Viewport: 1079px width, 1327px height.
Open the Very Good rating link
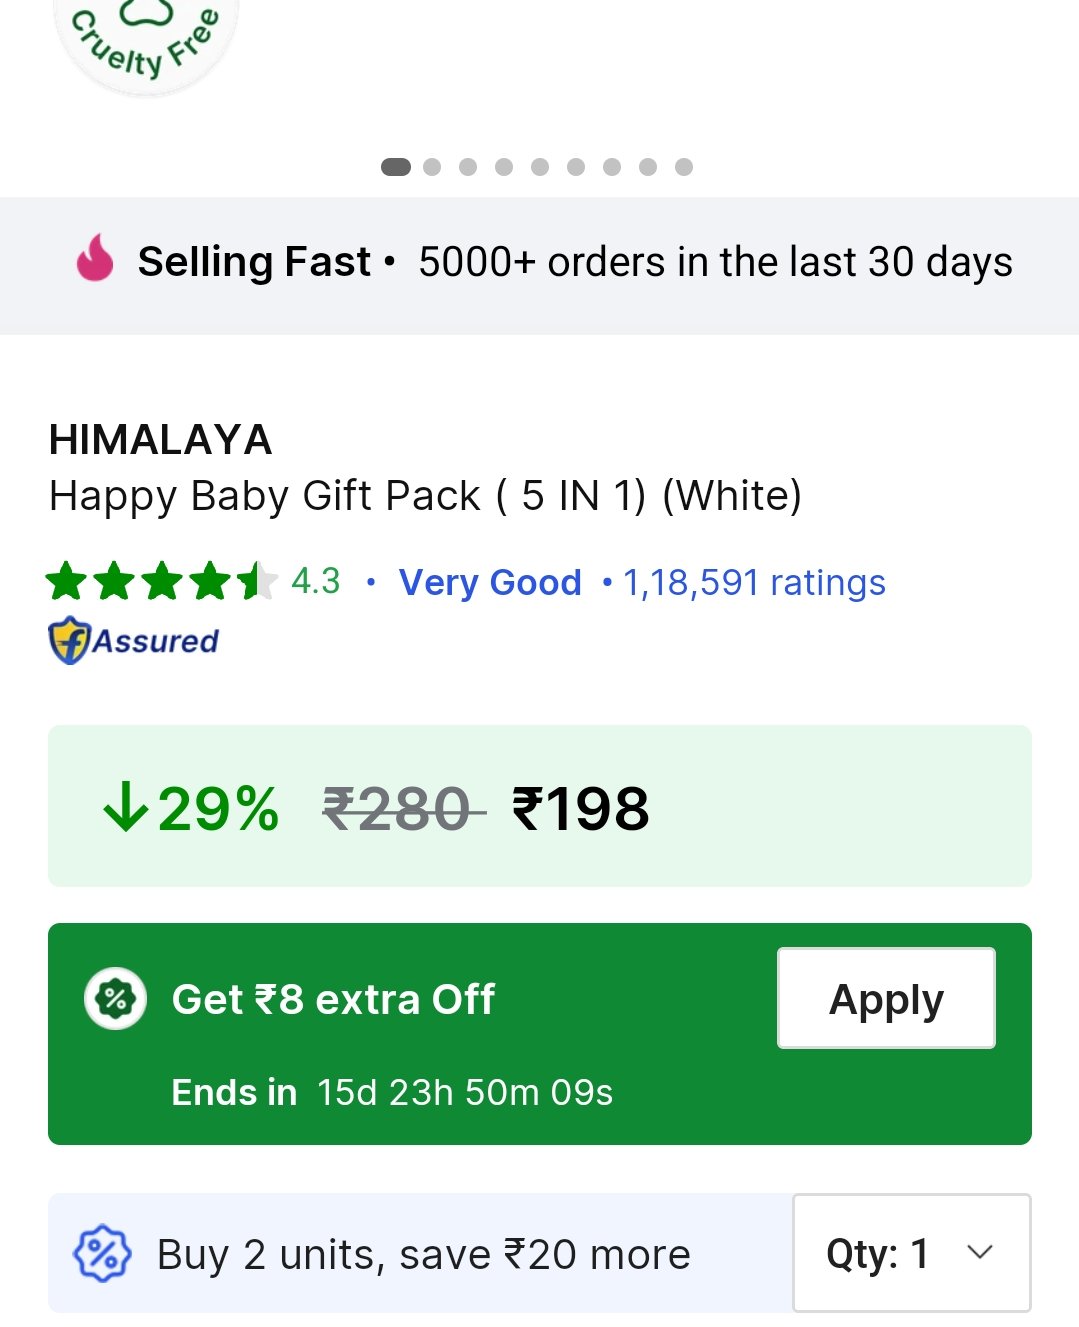pyautogui.click(x=490, y=582)
